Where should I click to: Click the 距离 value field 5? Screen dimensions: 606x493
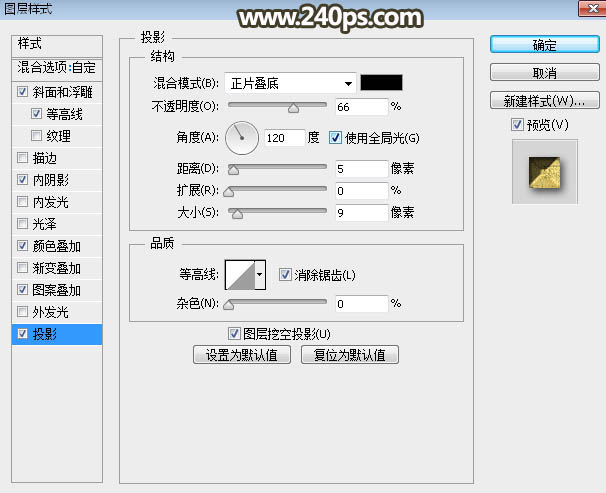pyautogui.click(x=361, y=169)
